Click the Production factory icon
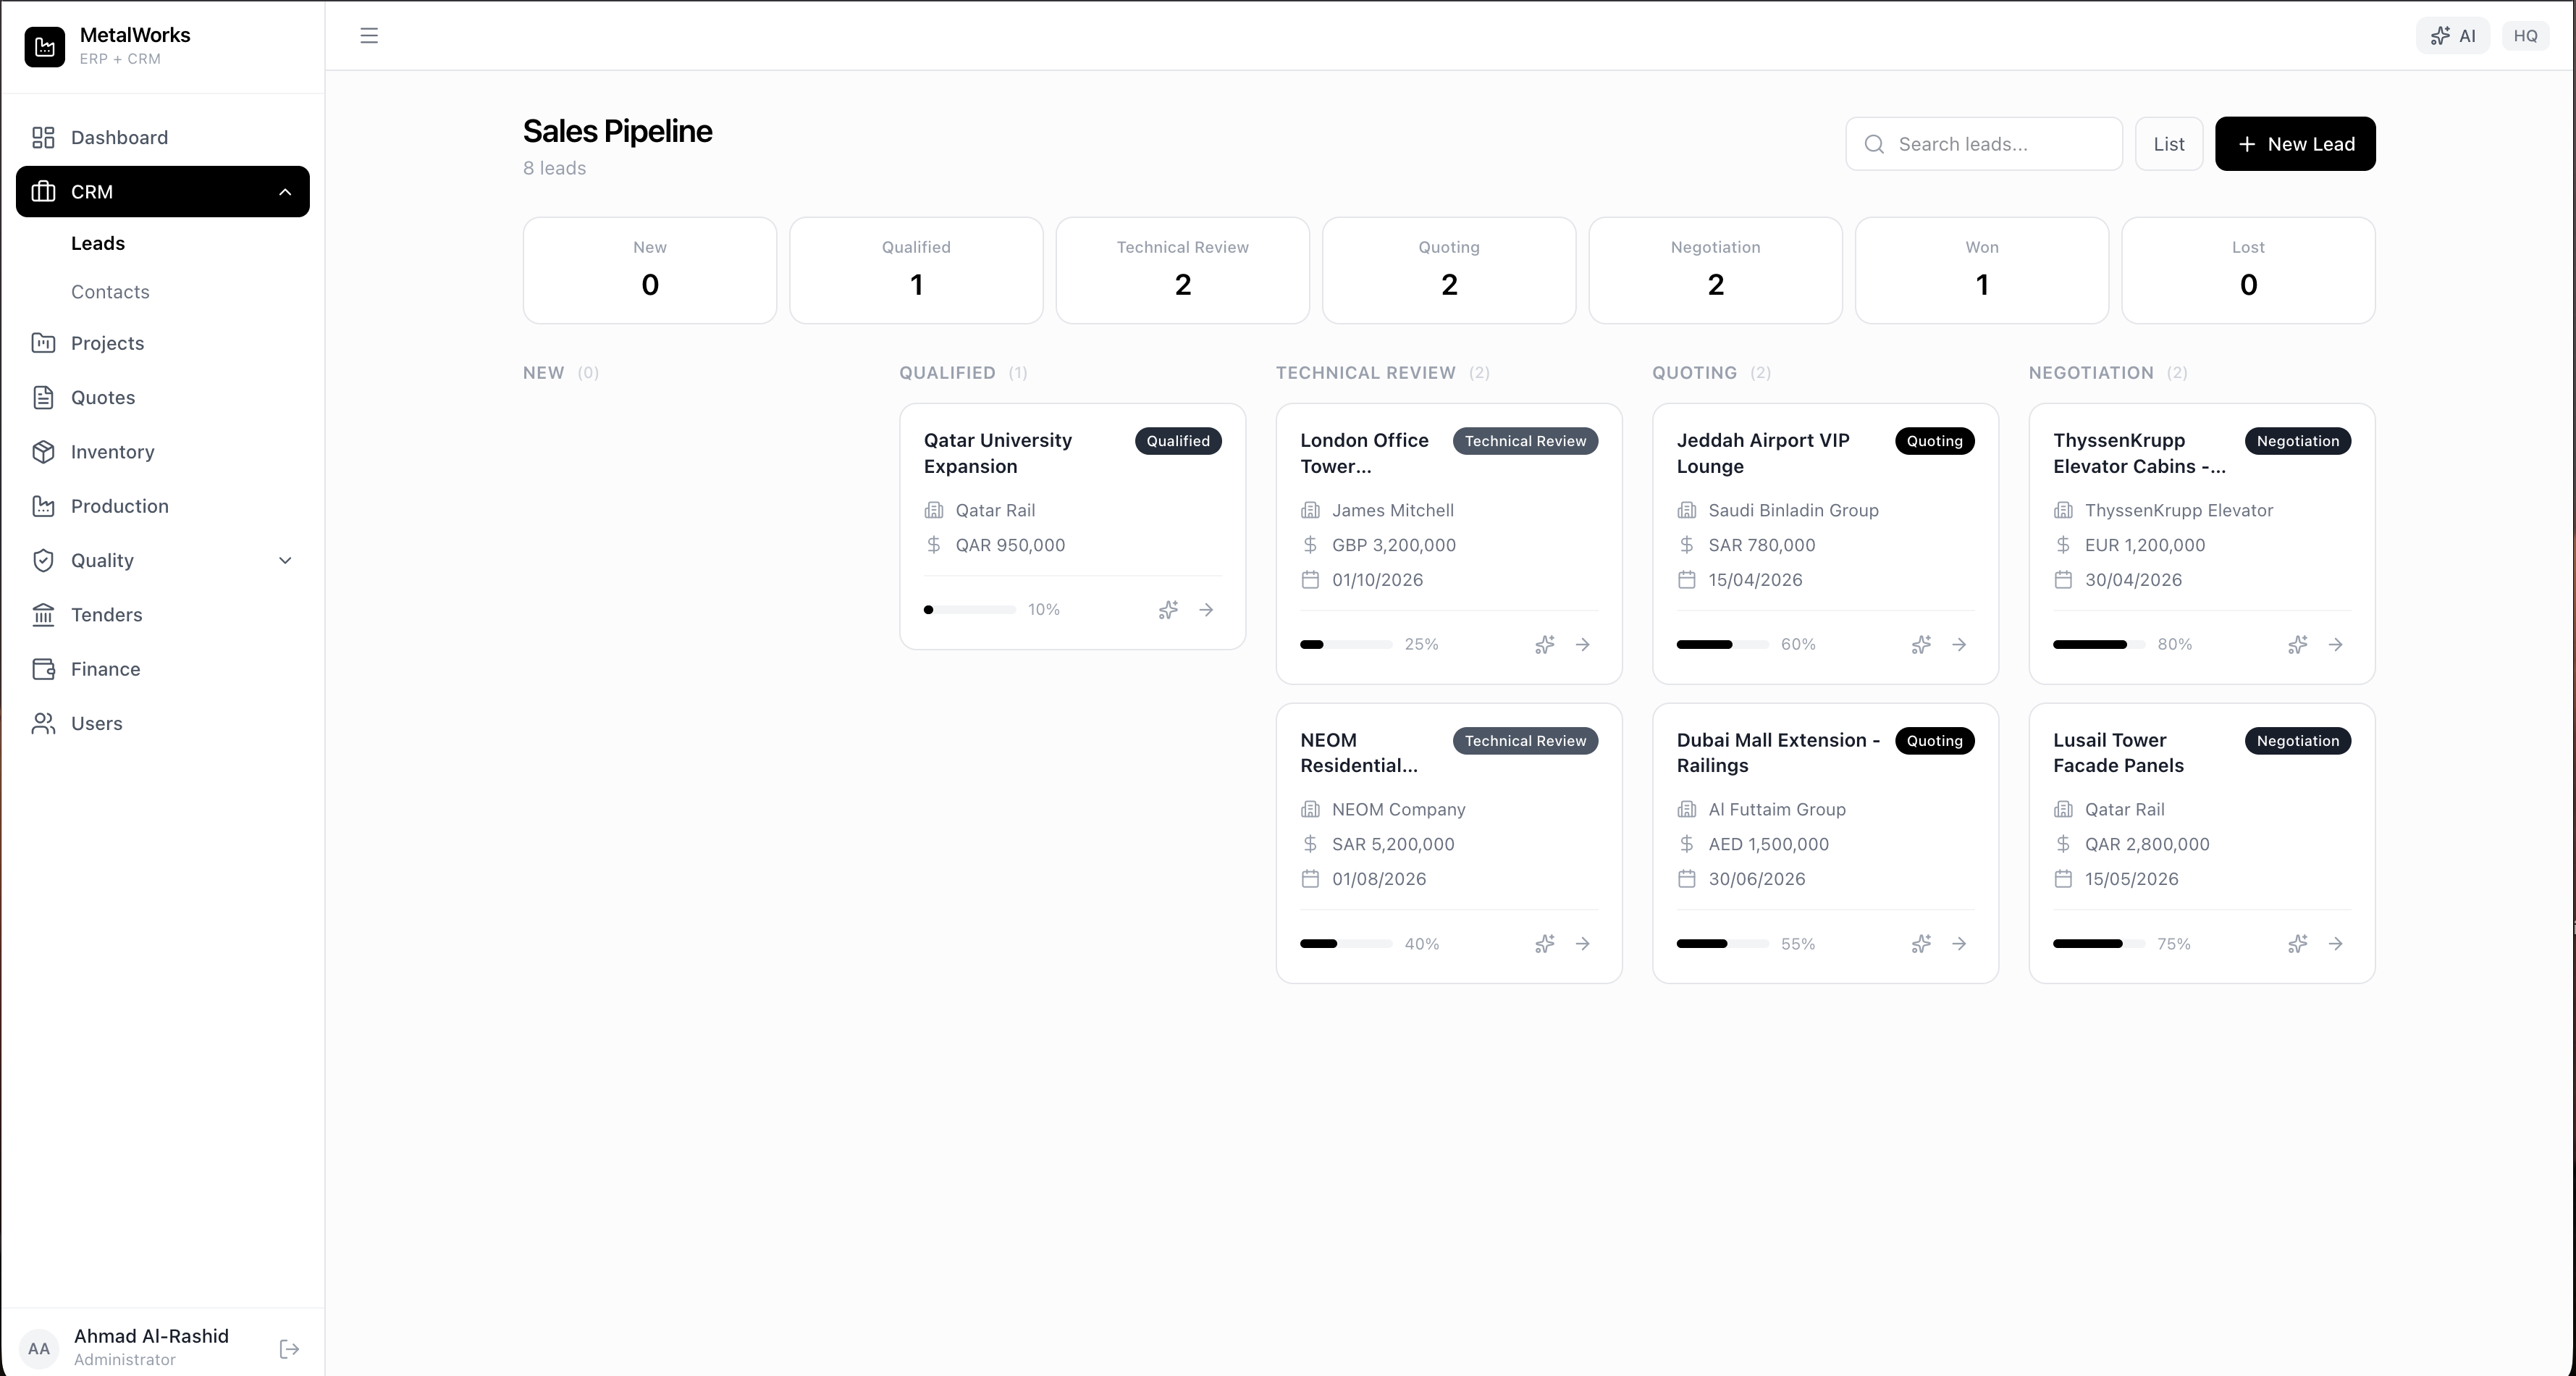The width and height of the screenshot is (2576, 1376). [43, 506]
